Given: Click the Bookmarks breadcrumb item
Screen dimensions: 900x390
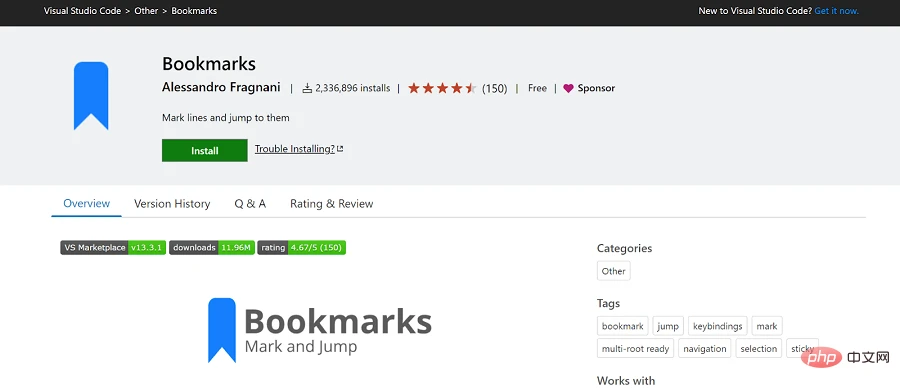Looking at the screenshot, I should coord(194,11).
